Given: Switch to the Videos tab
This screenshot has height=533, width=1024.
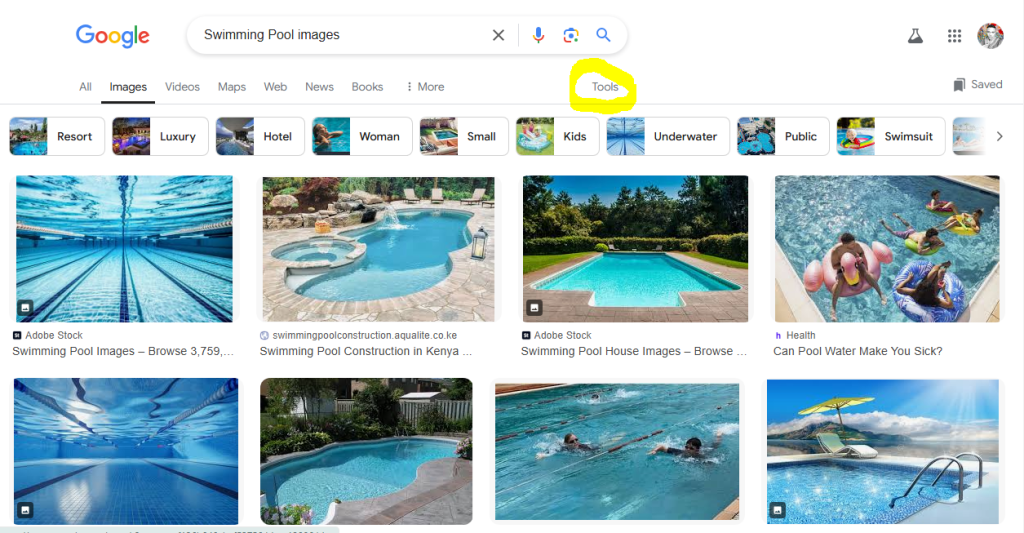Looking at the screenshot, I should pos(182,87).
